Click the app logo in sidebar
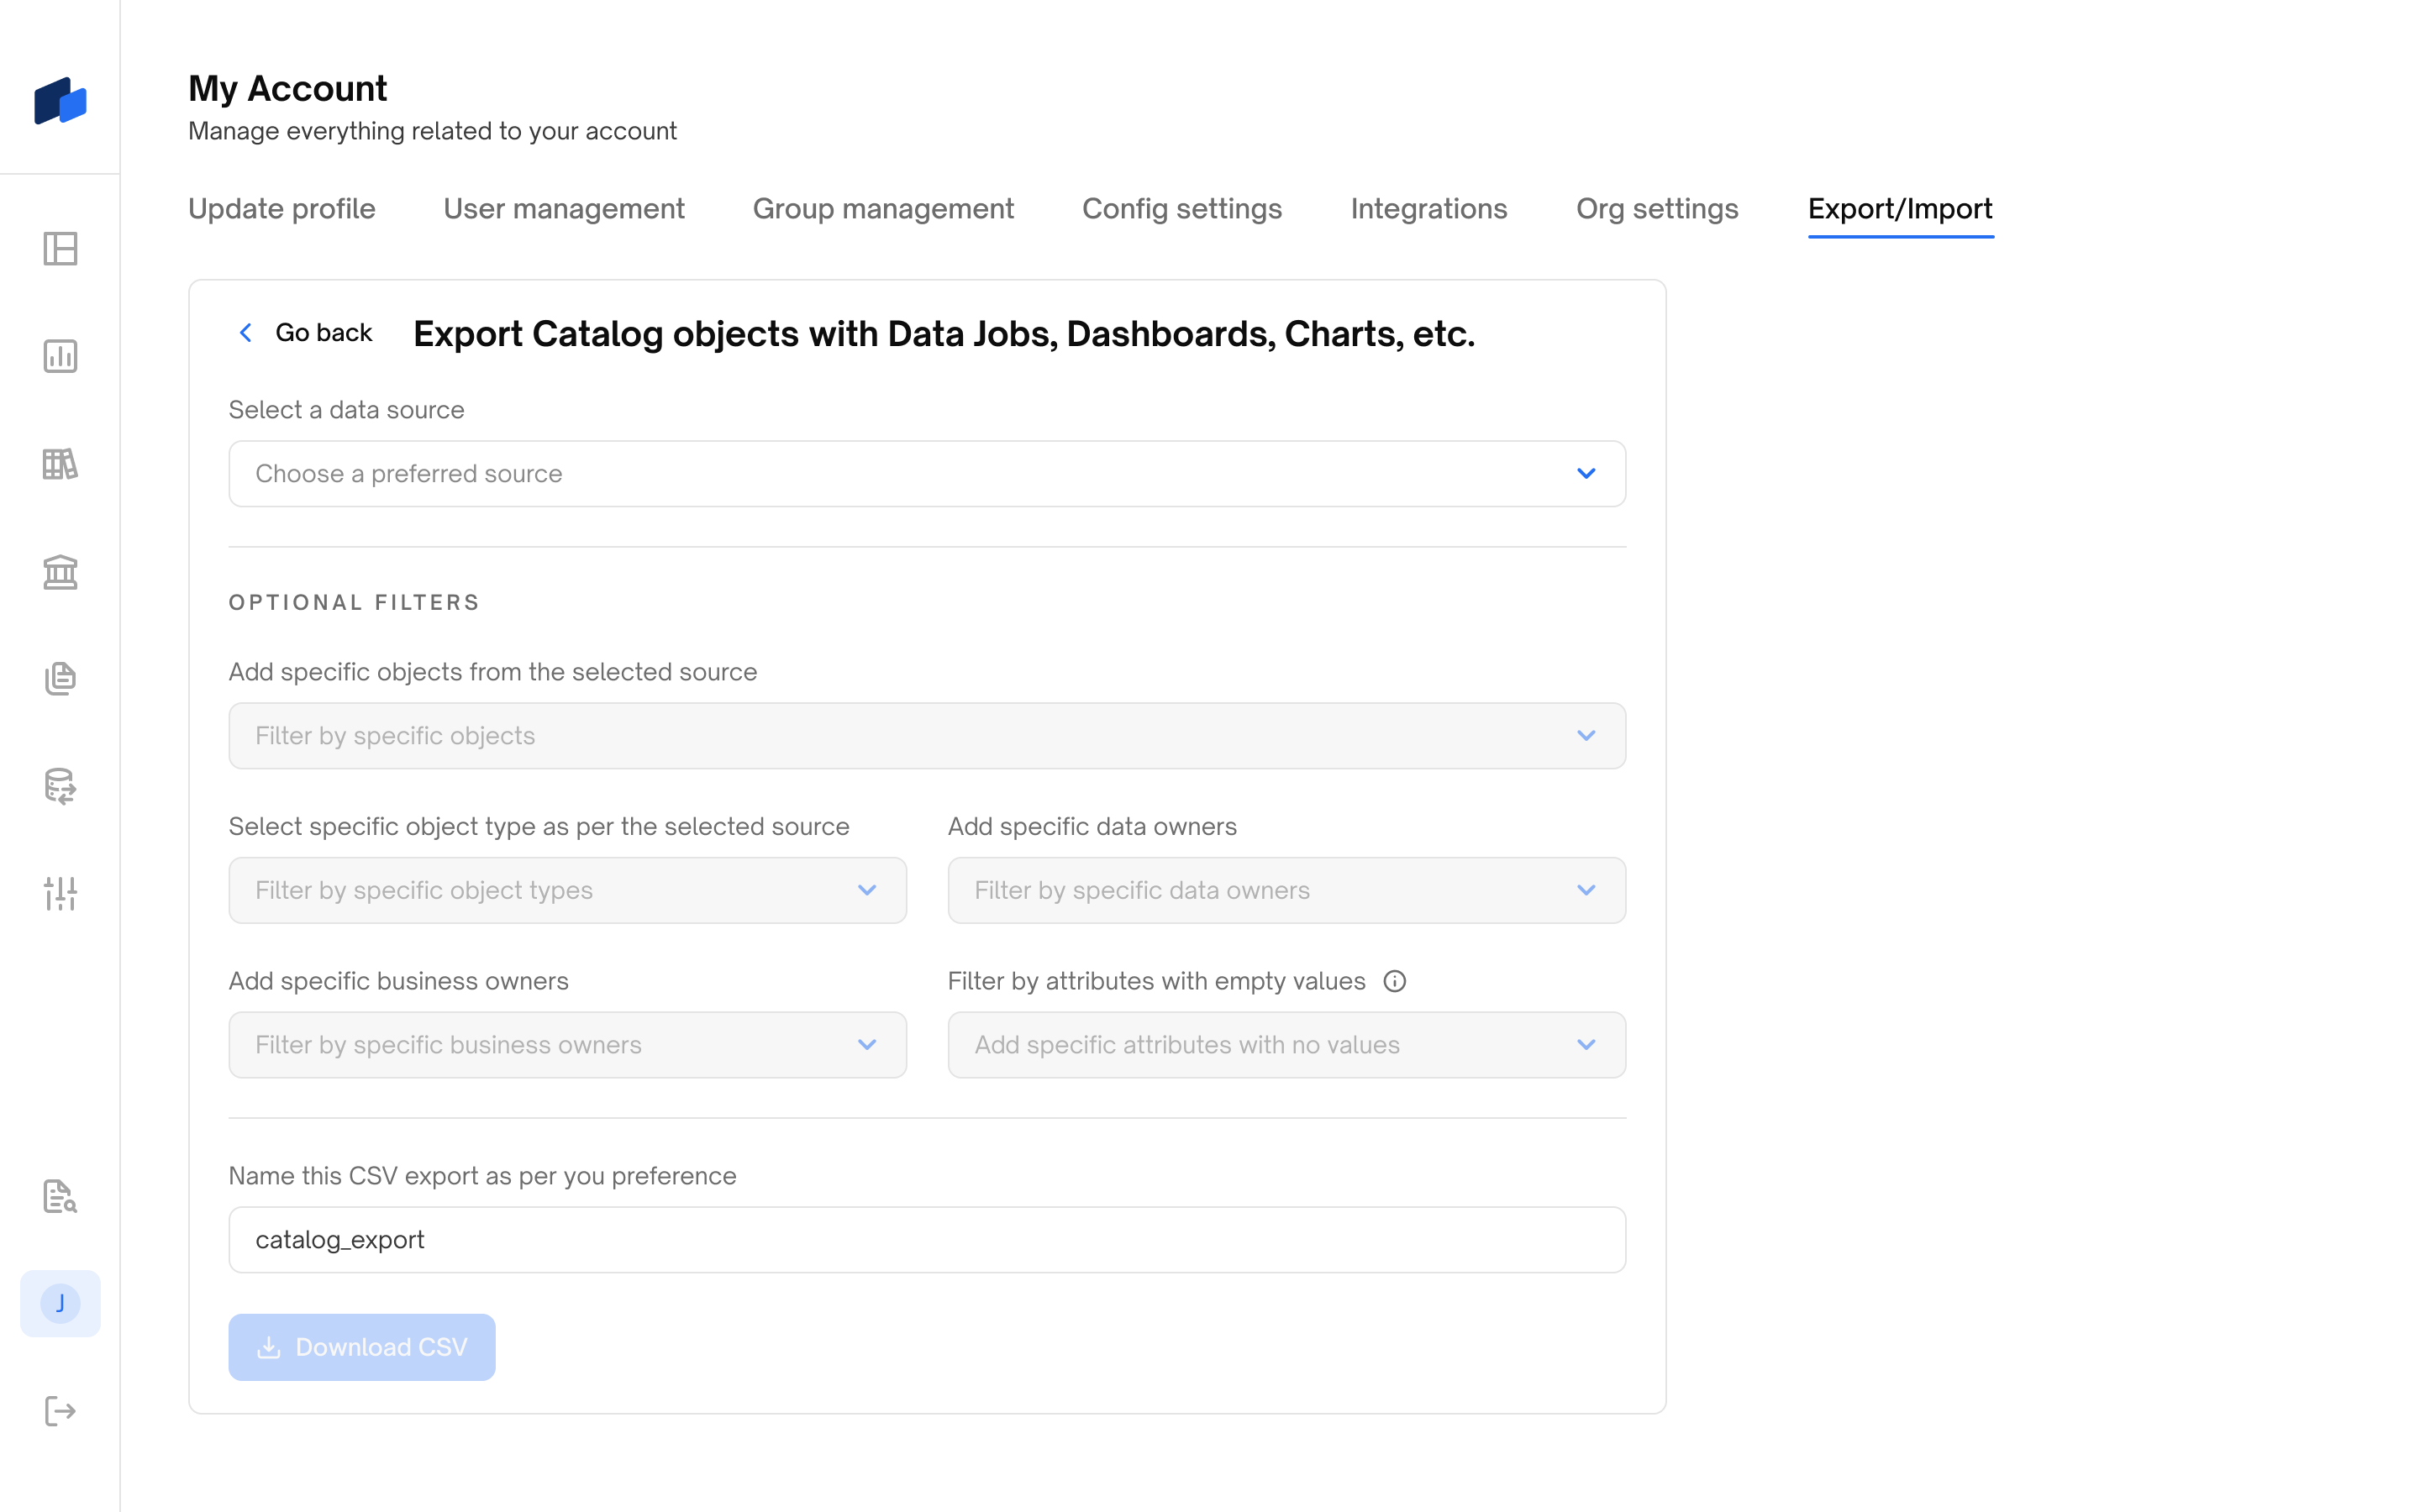The height and width of the screenshot is (1512, 2420). 60,101
